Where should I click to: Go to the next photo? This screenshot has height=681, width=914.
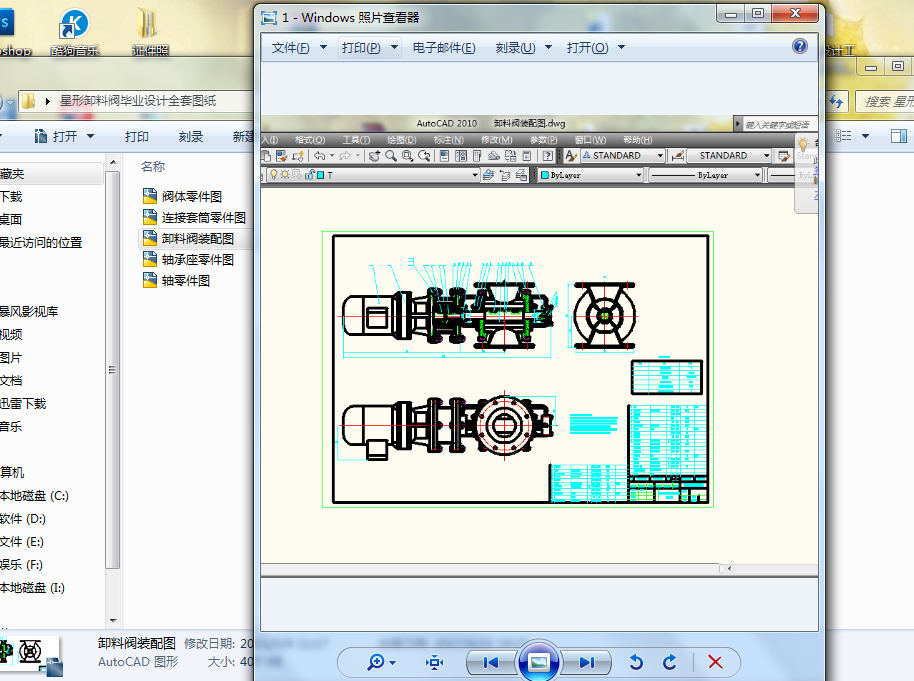click(587, 662)
